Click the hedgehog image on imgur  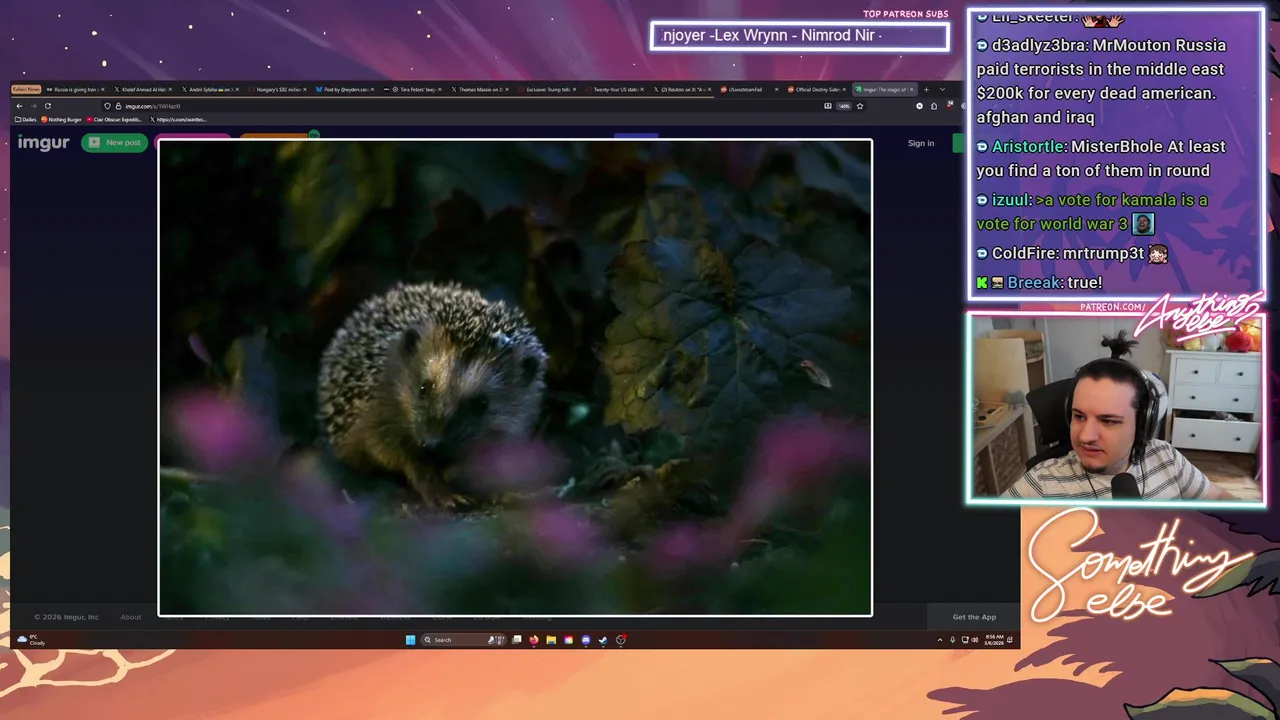point(515,377)
